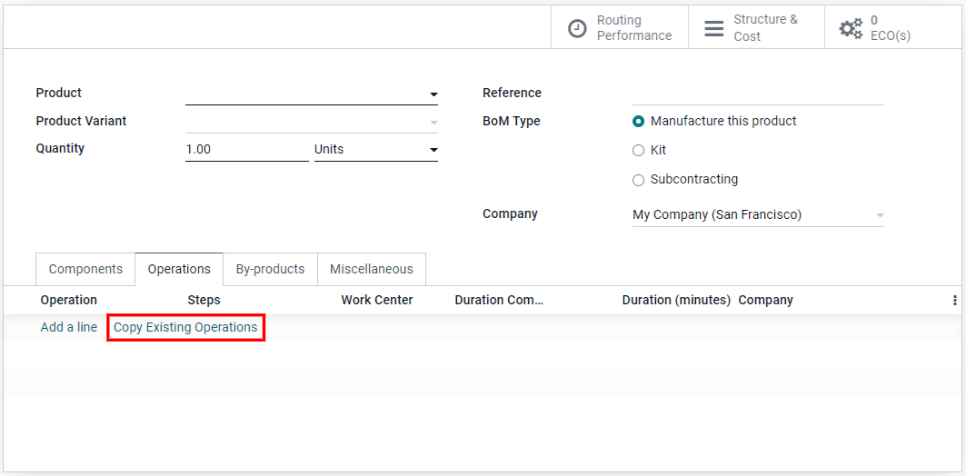Image resolution: width=966 pixels, height=476 pixels.
Task: Sort by Work Center column header
Action: [x=376, y=300]
